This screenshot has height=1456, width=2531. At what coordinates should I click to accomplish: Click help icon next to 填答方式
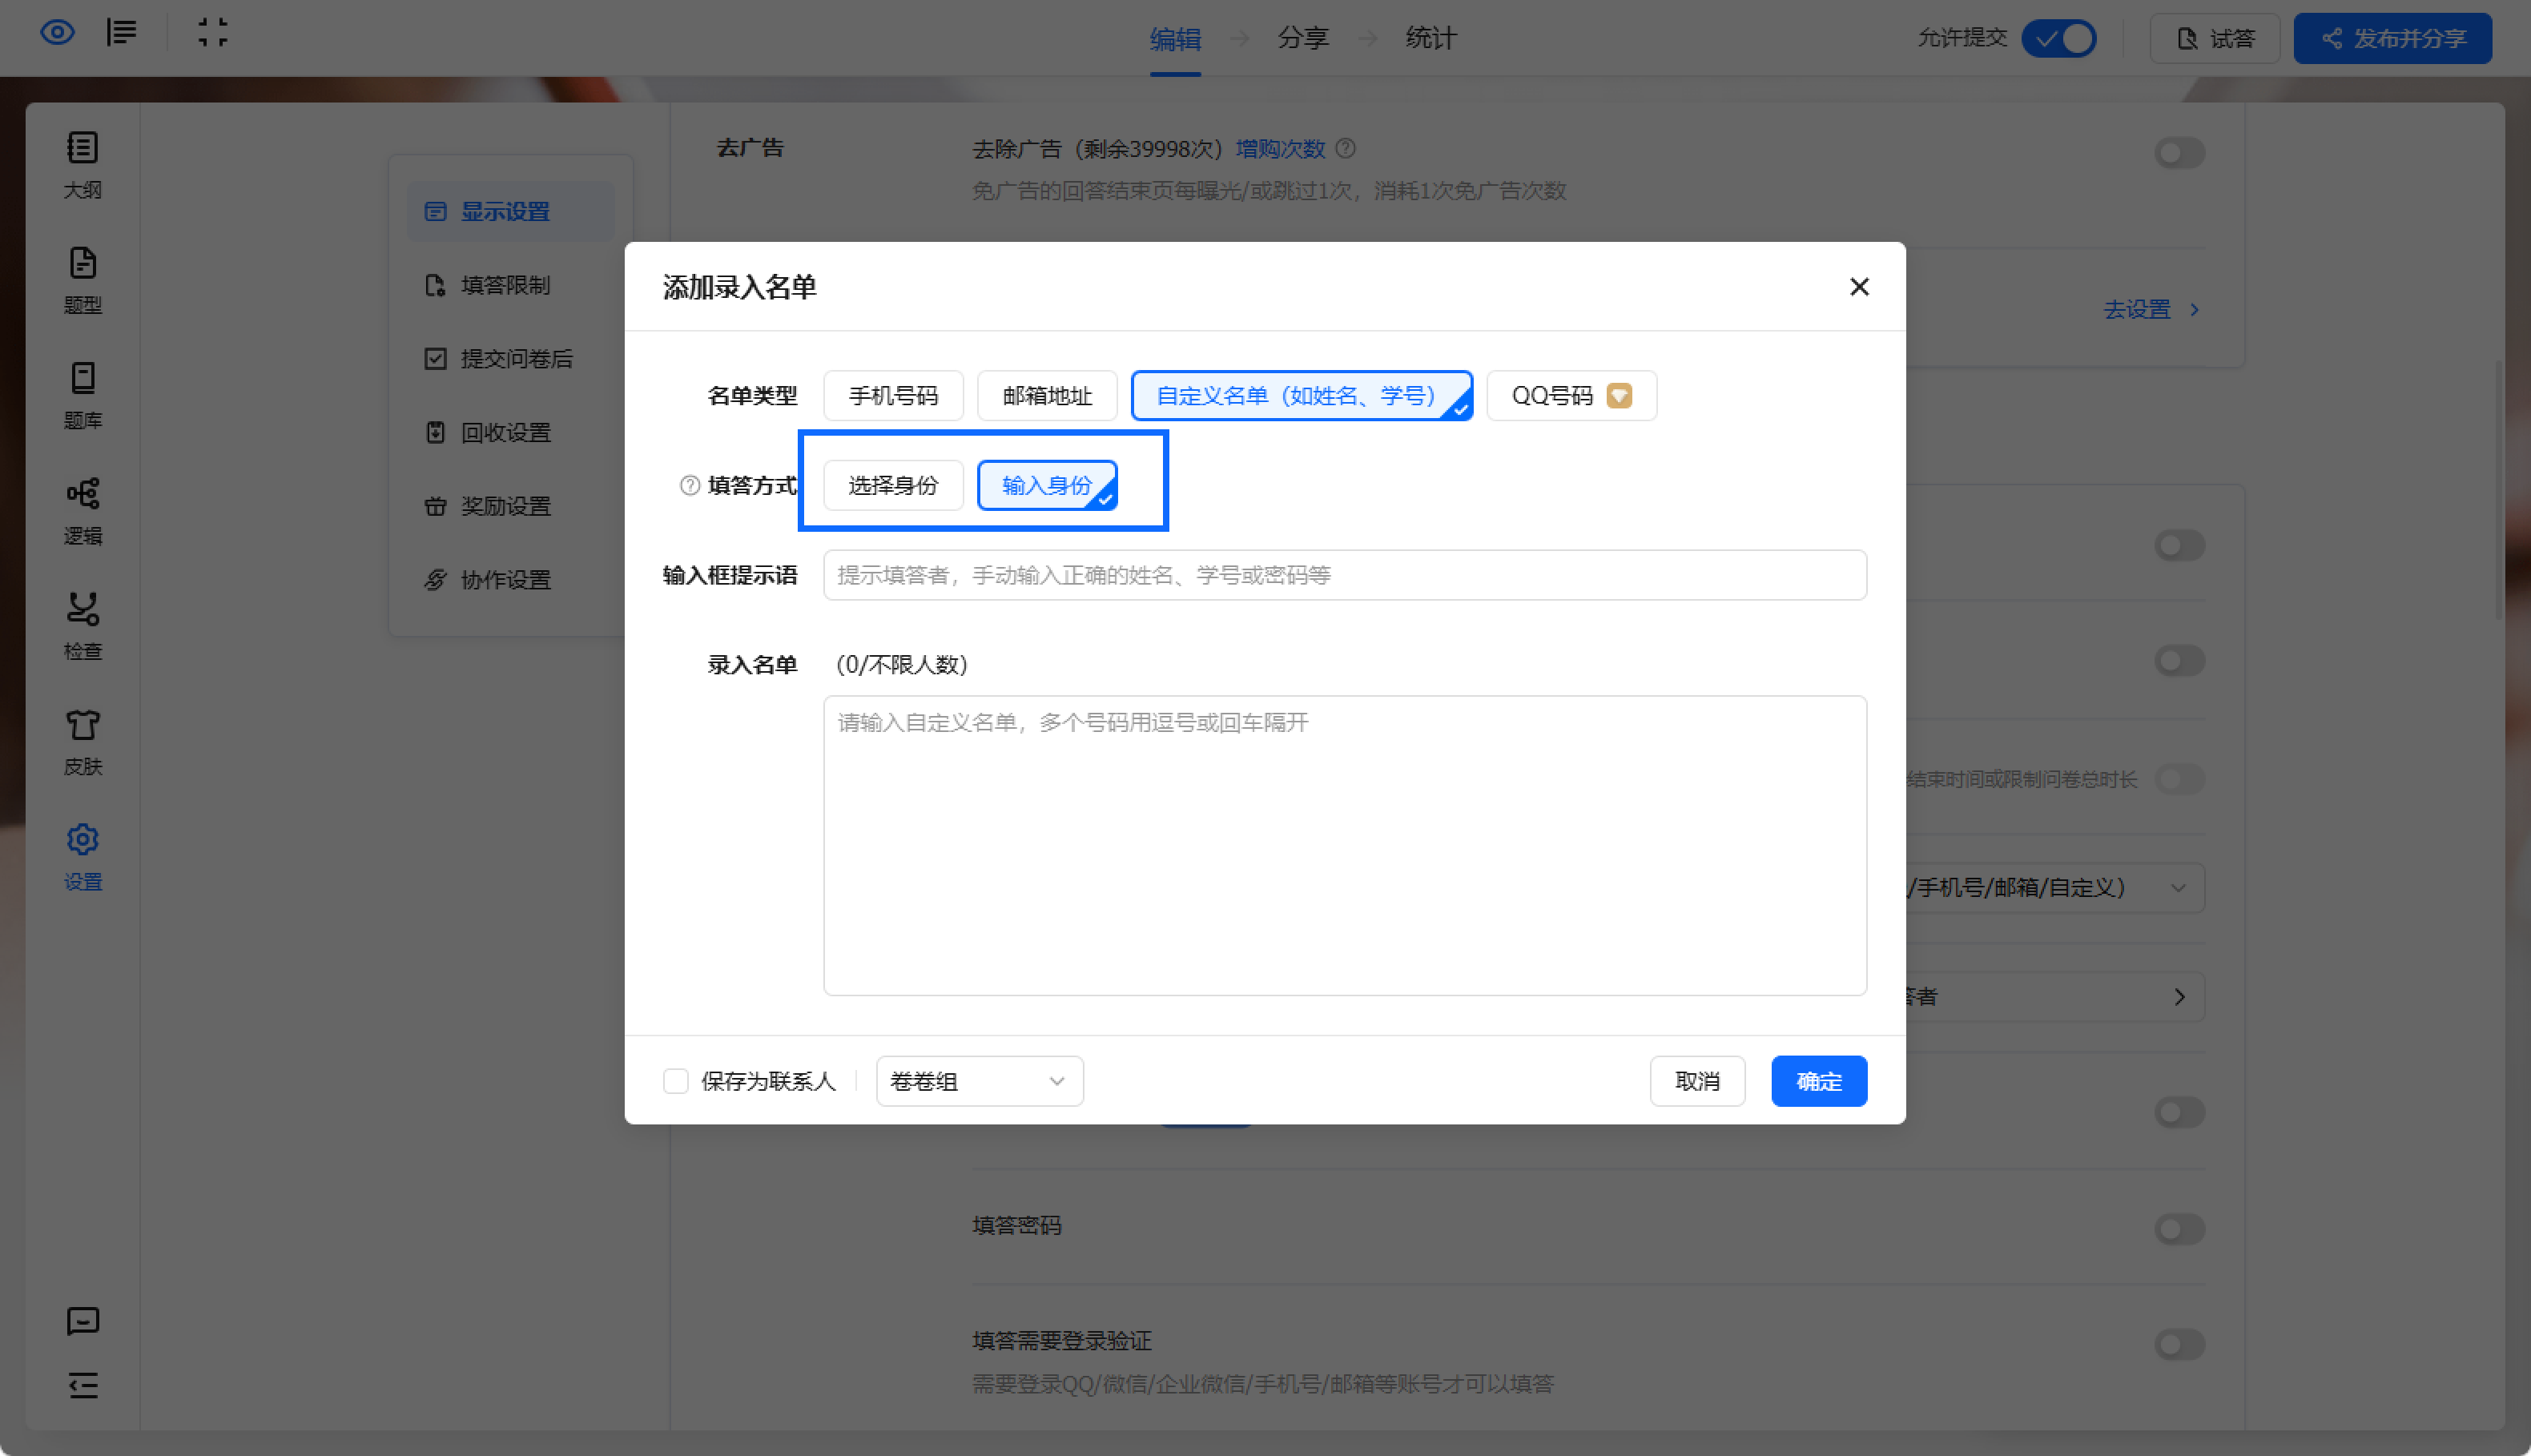tap(689, 486)
